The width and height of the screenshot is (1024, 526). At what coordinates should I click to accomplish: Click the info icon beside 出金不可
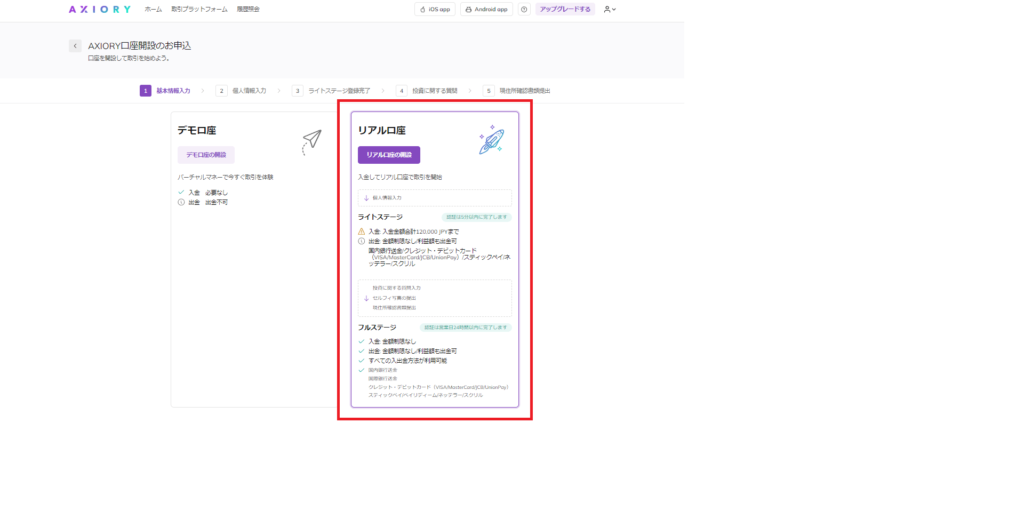click(x=181, y=202)
